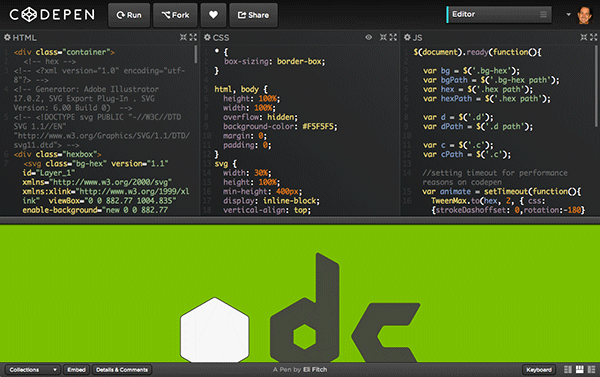Click "var hexPath" JS line
This screenshot has height=377, width=600.
point(486,99)
